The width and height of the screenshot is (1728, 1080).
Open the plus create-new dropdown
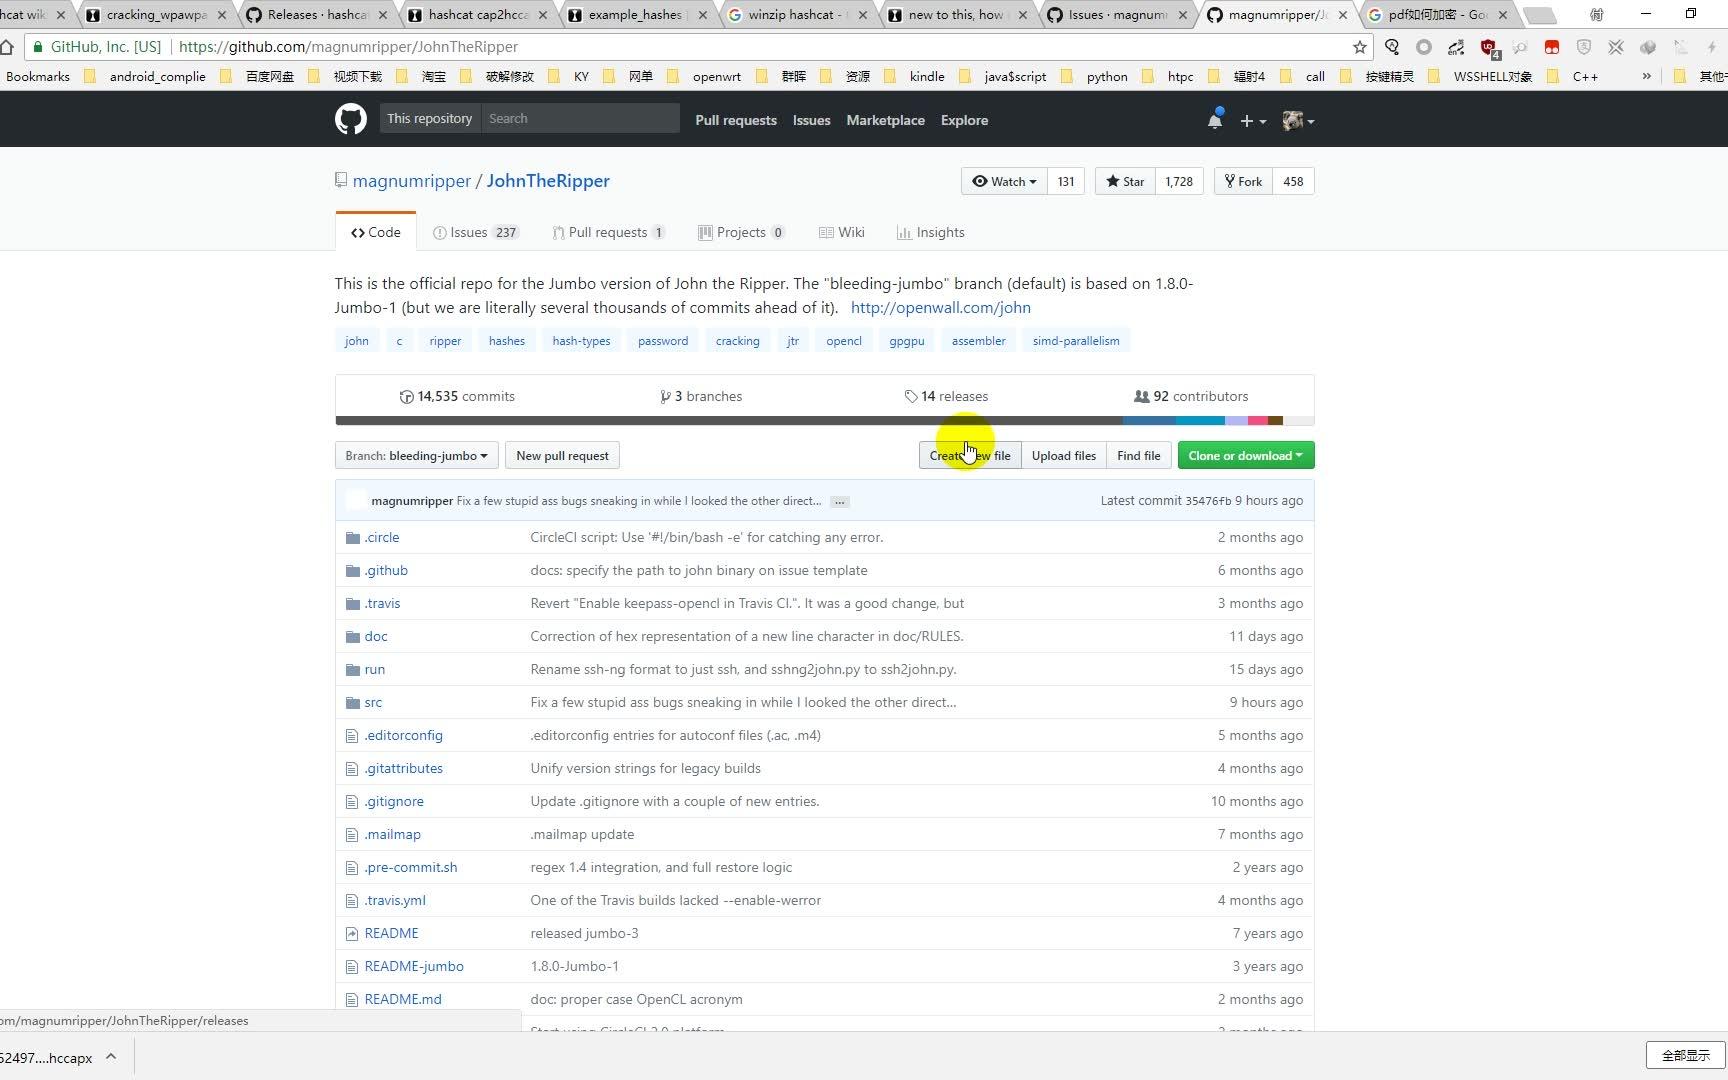(x=1253, y=121)
